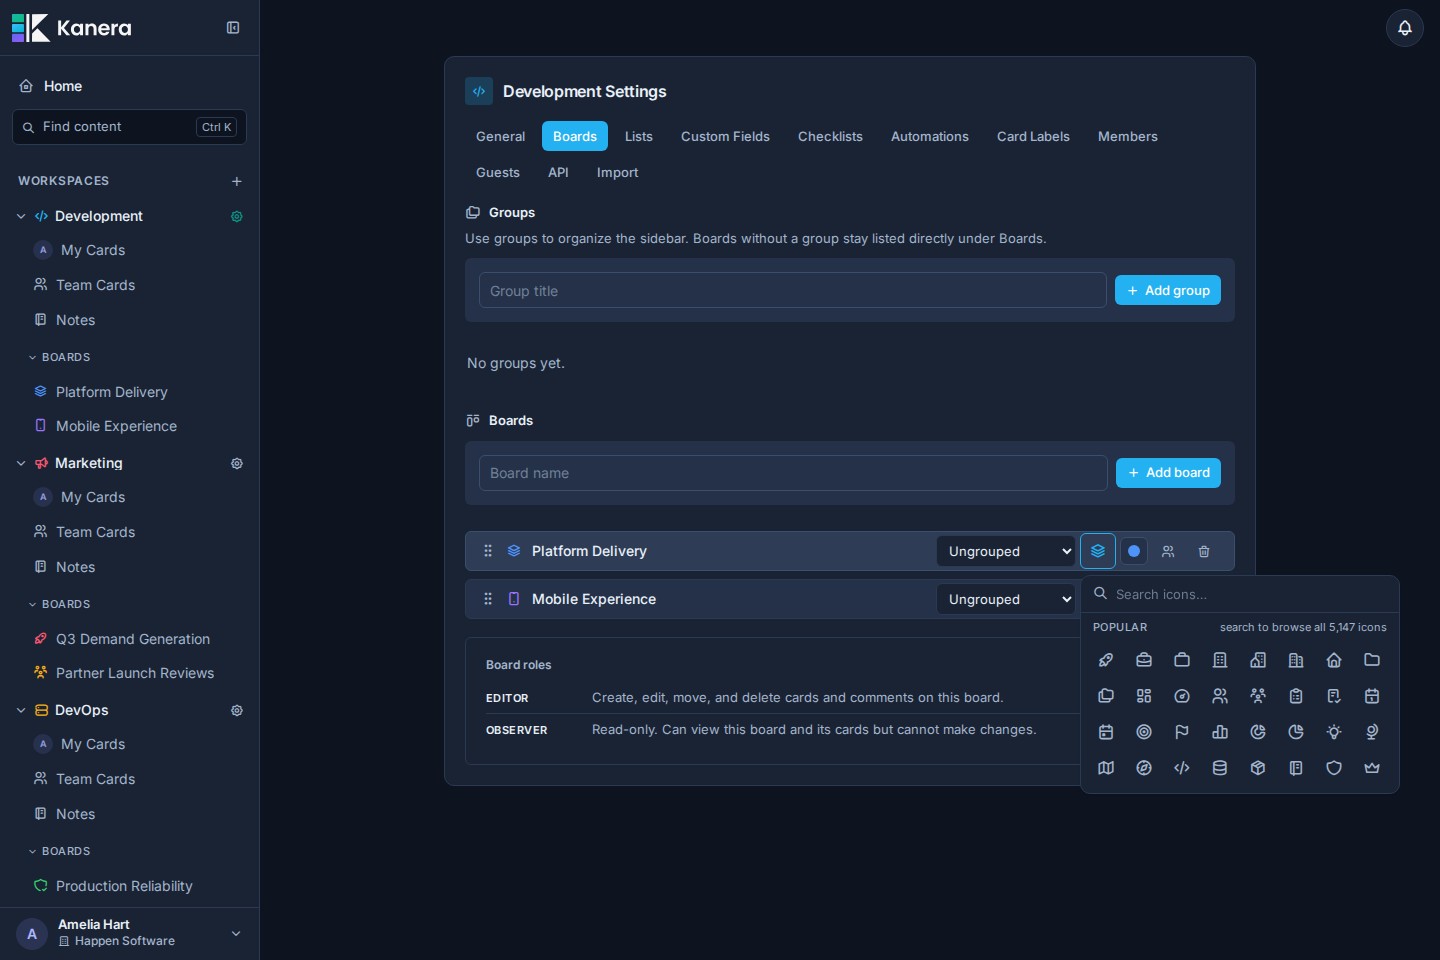Collapse the sidebar with the panel toggle
1440x960 pixels.
(x=233, y=28)
